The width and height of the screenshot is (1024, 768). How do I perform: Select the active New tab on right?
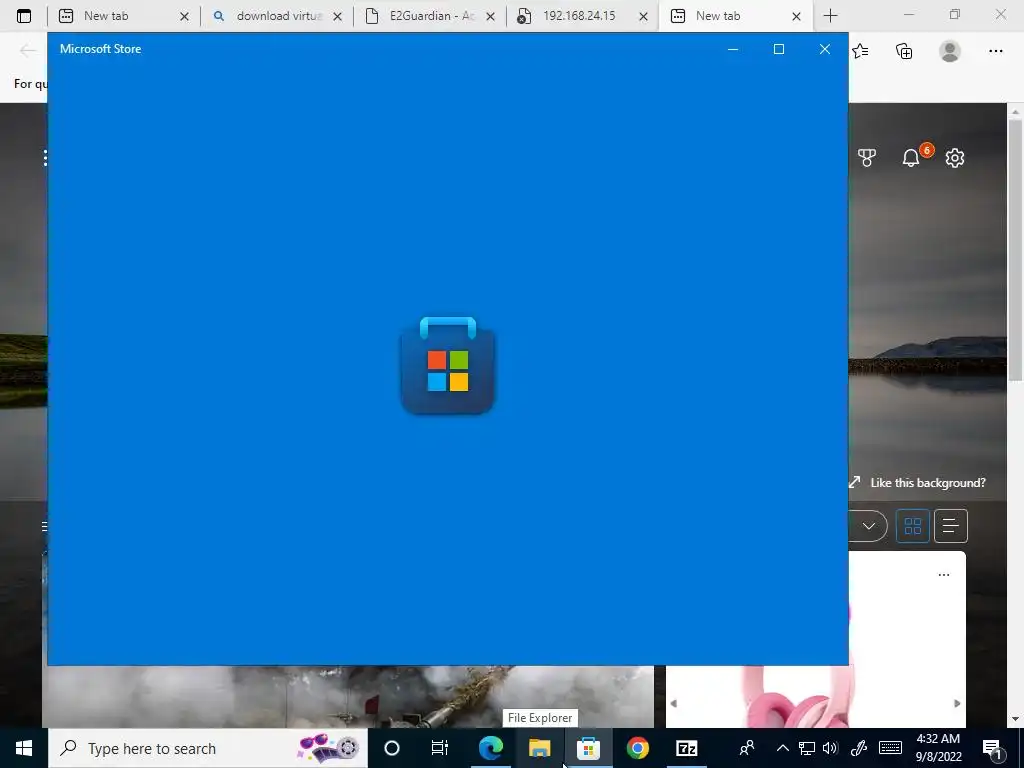click(x=735, y=16)
